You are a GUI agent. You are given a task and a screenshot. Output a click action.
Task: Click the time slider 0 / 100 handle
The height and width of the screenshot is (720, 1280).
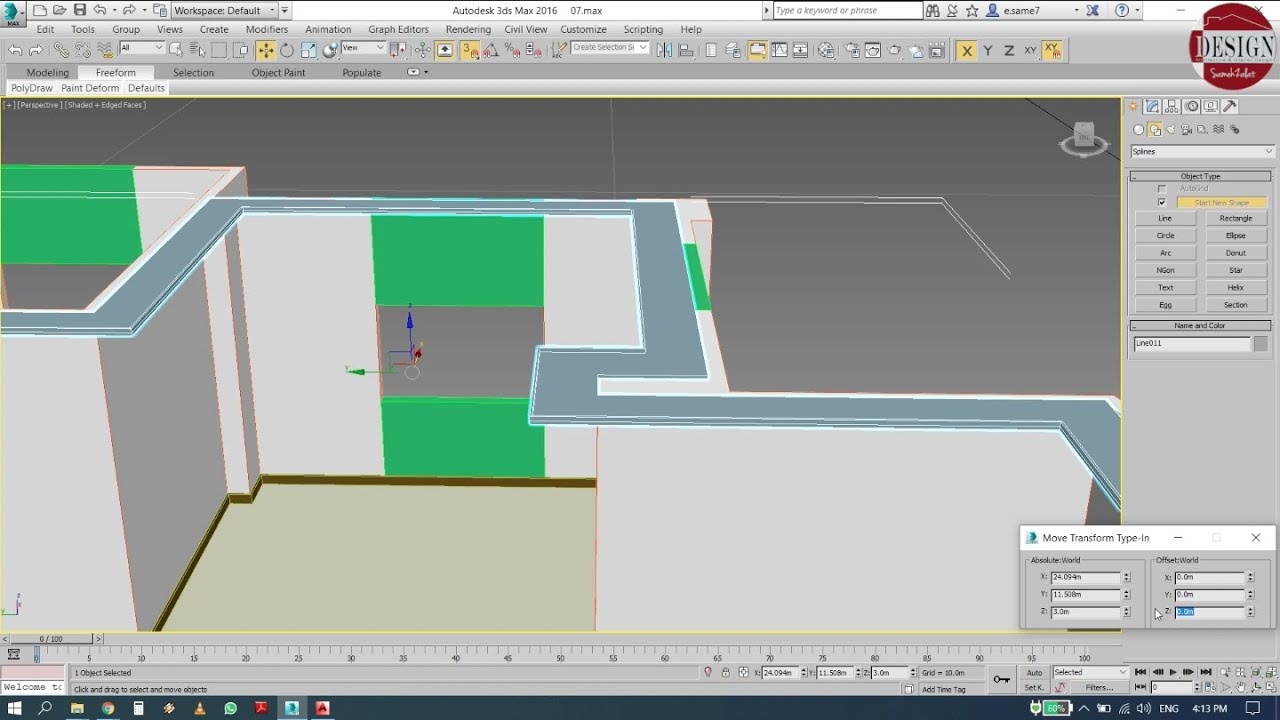[x=50, y=638]
